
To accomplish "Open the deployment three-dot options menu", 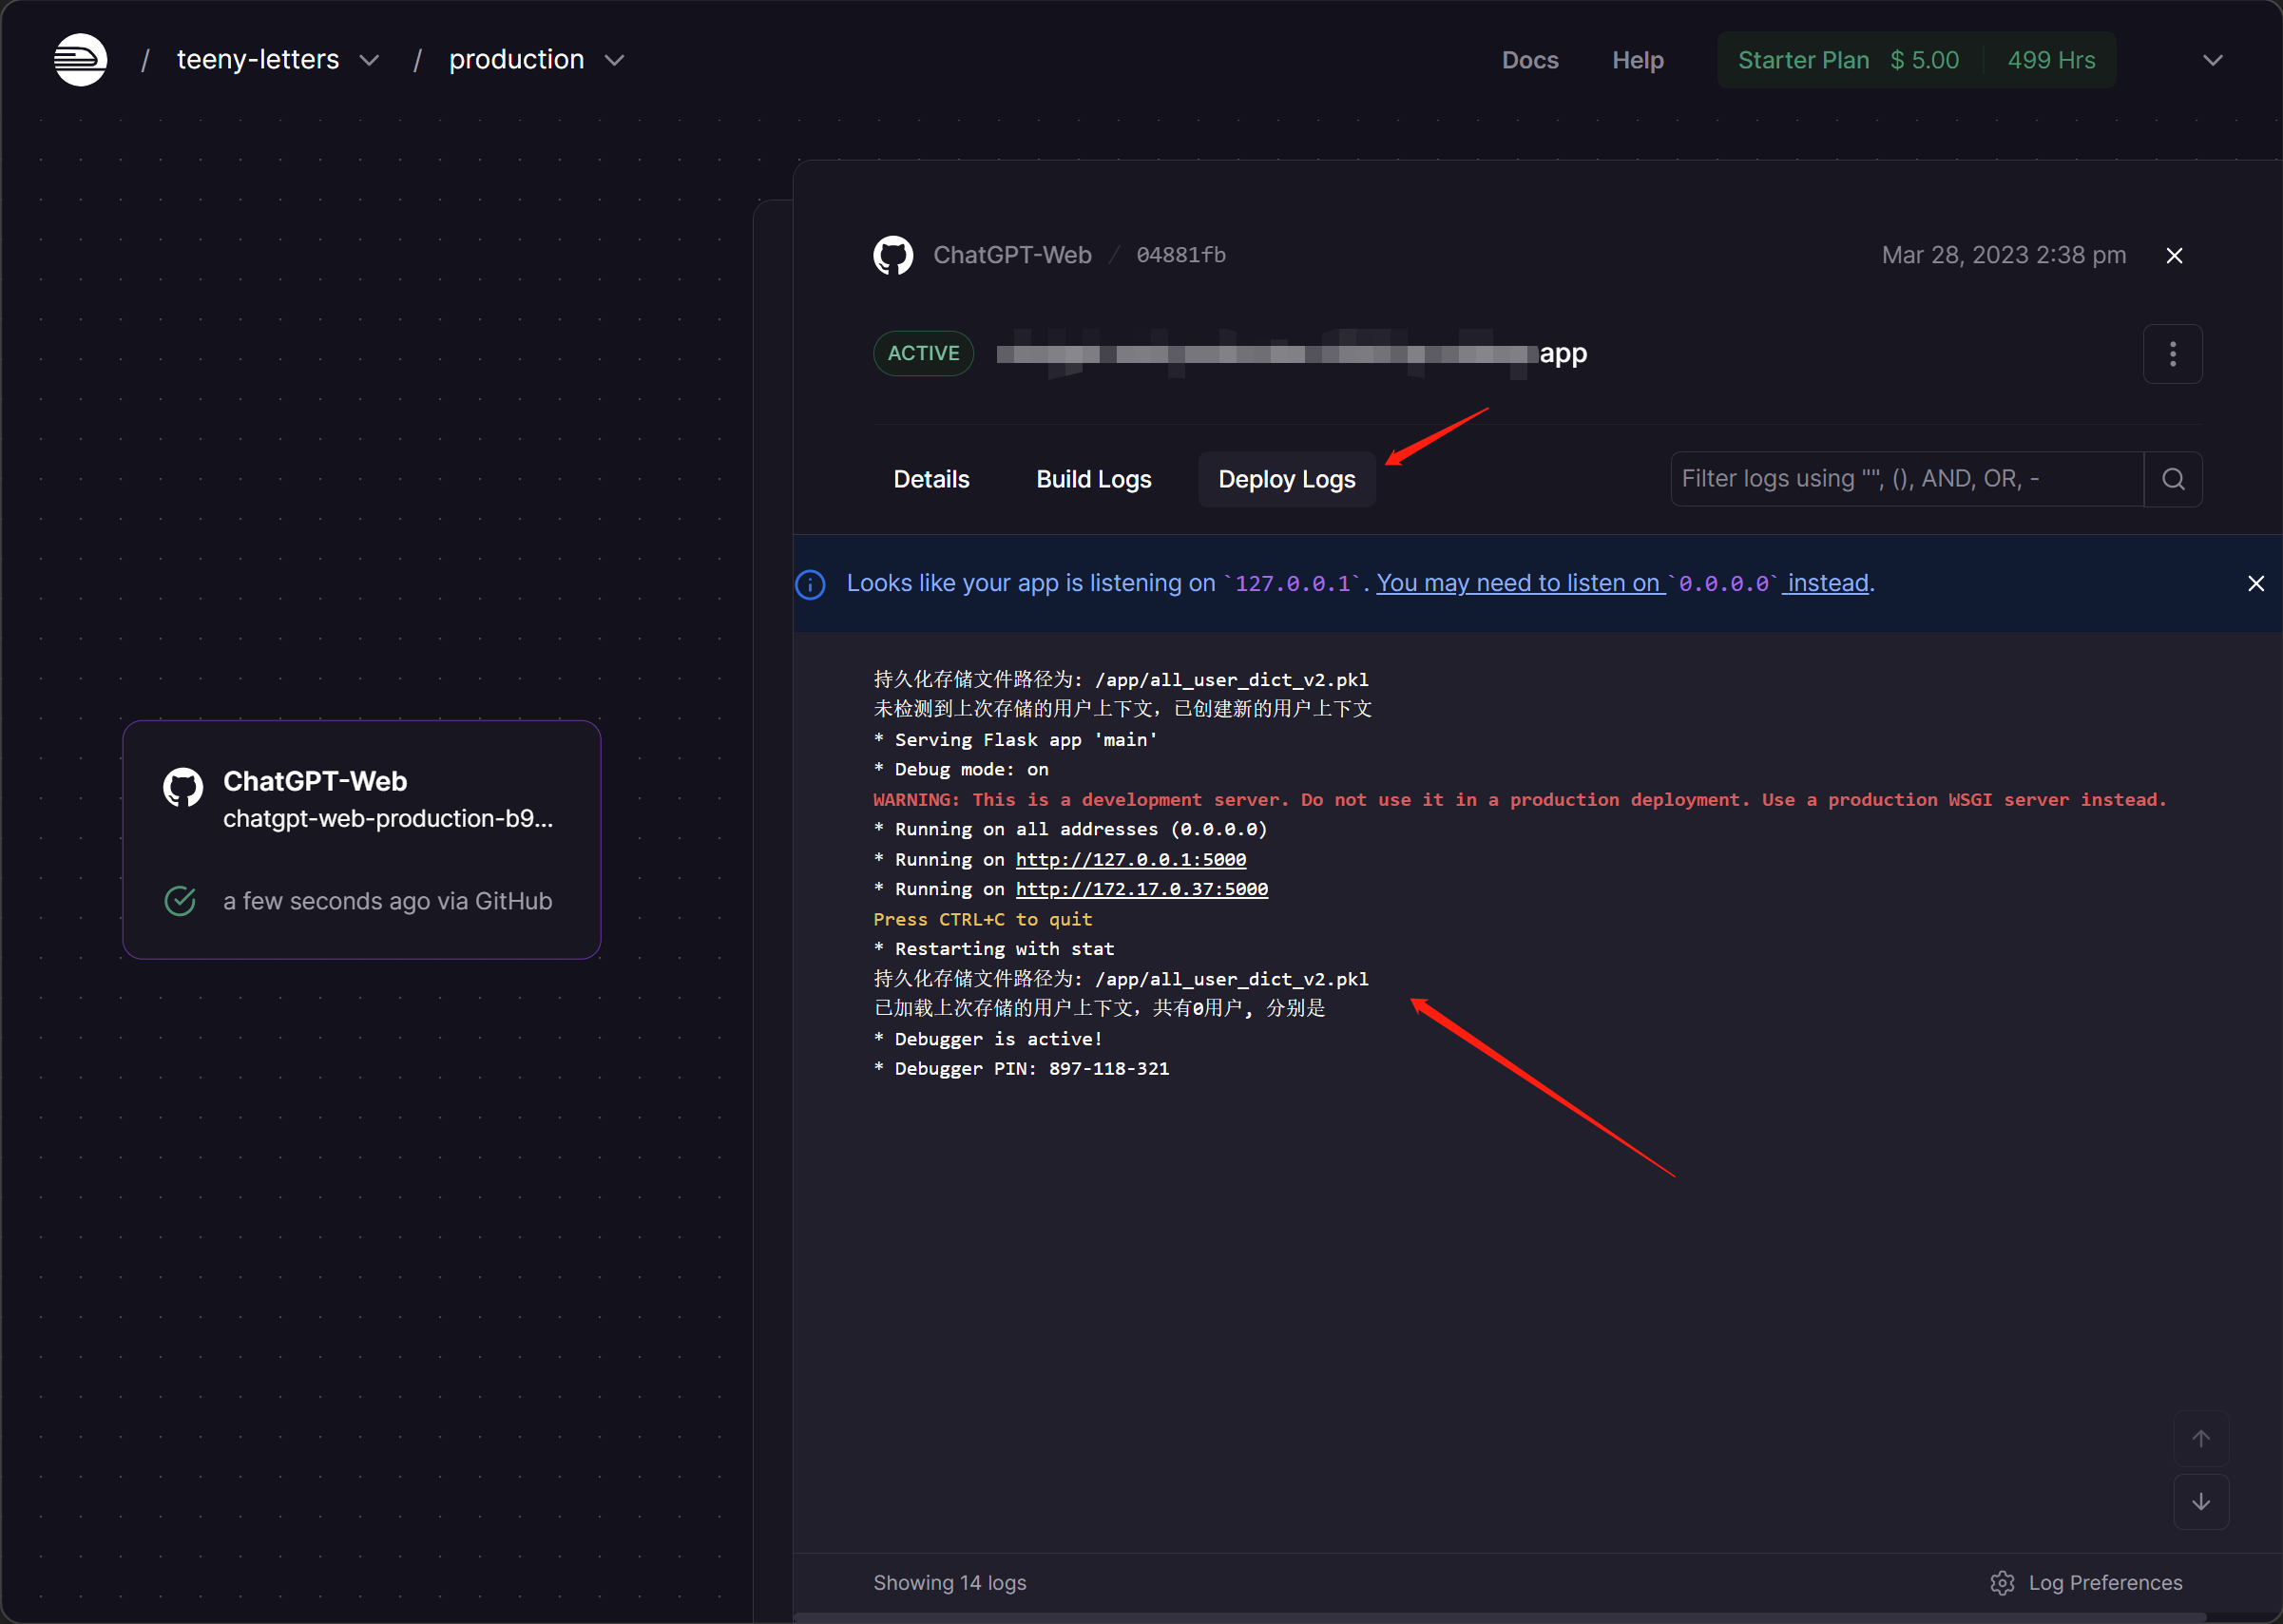I will [x=2173, y=354].
